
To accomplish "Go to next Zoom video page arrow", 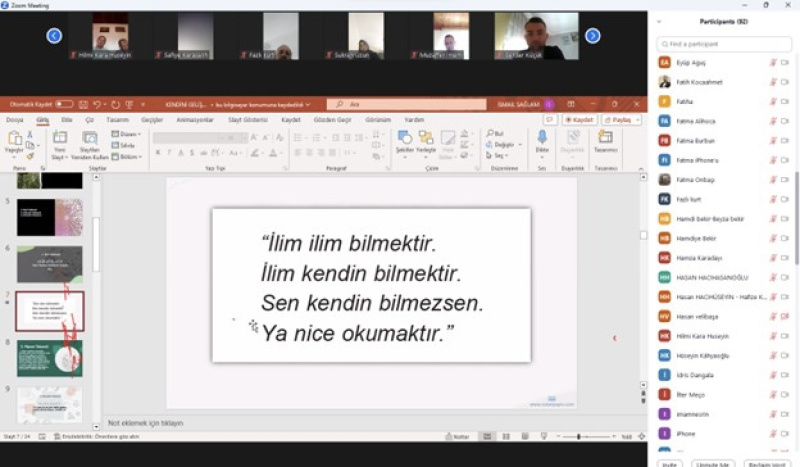I will click(x=592, y=36).
